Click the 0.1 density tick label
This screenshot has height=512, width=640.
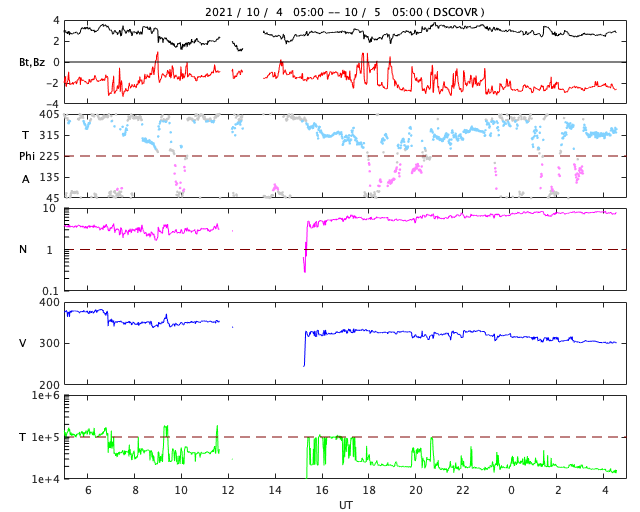click(51, 291)
